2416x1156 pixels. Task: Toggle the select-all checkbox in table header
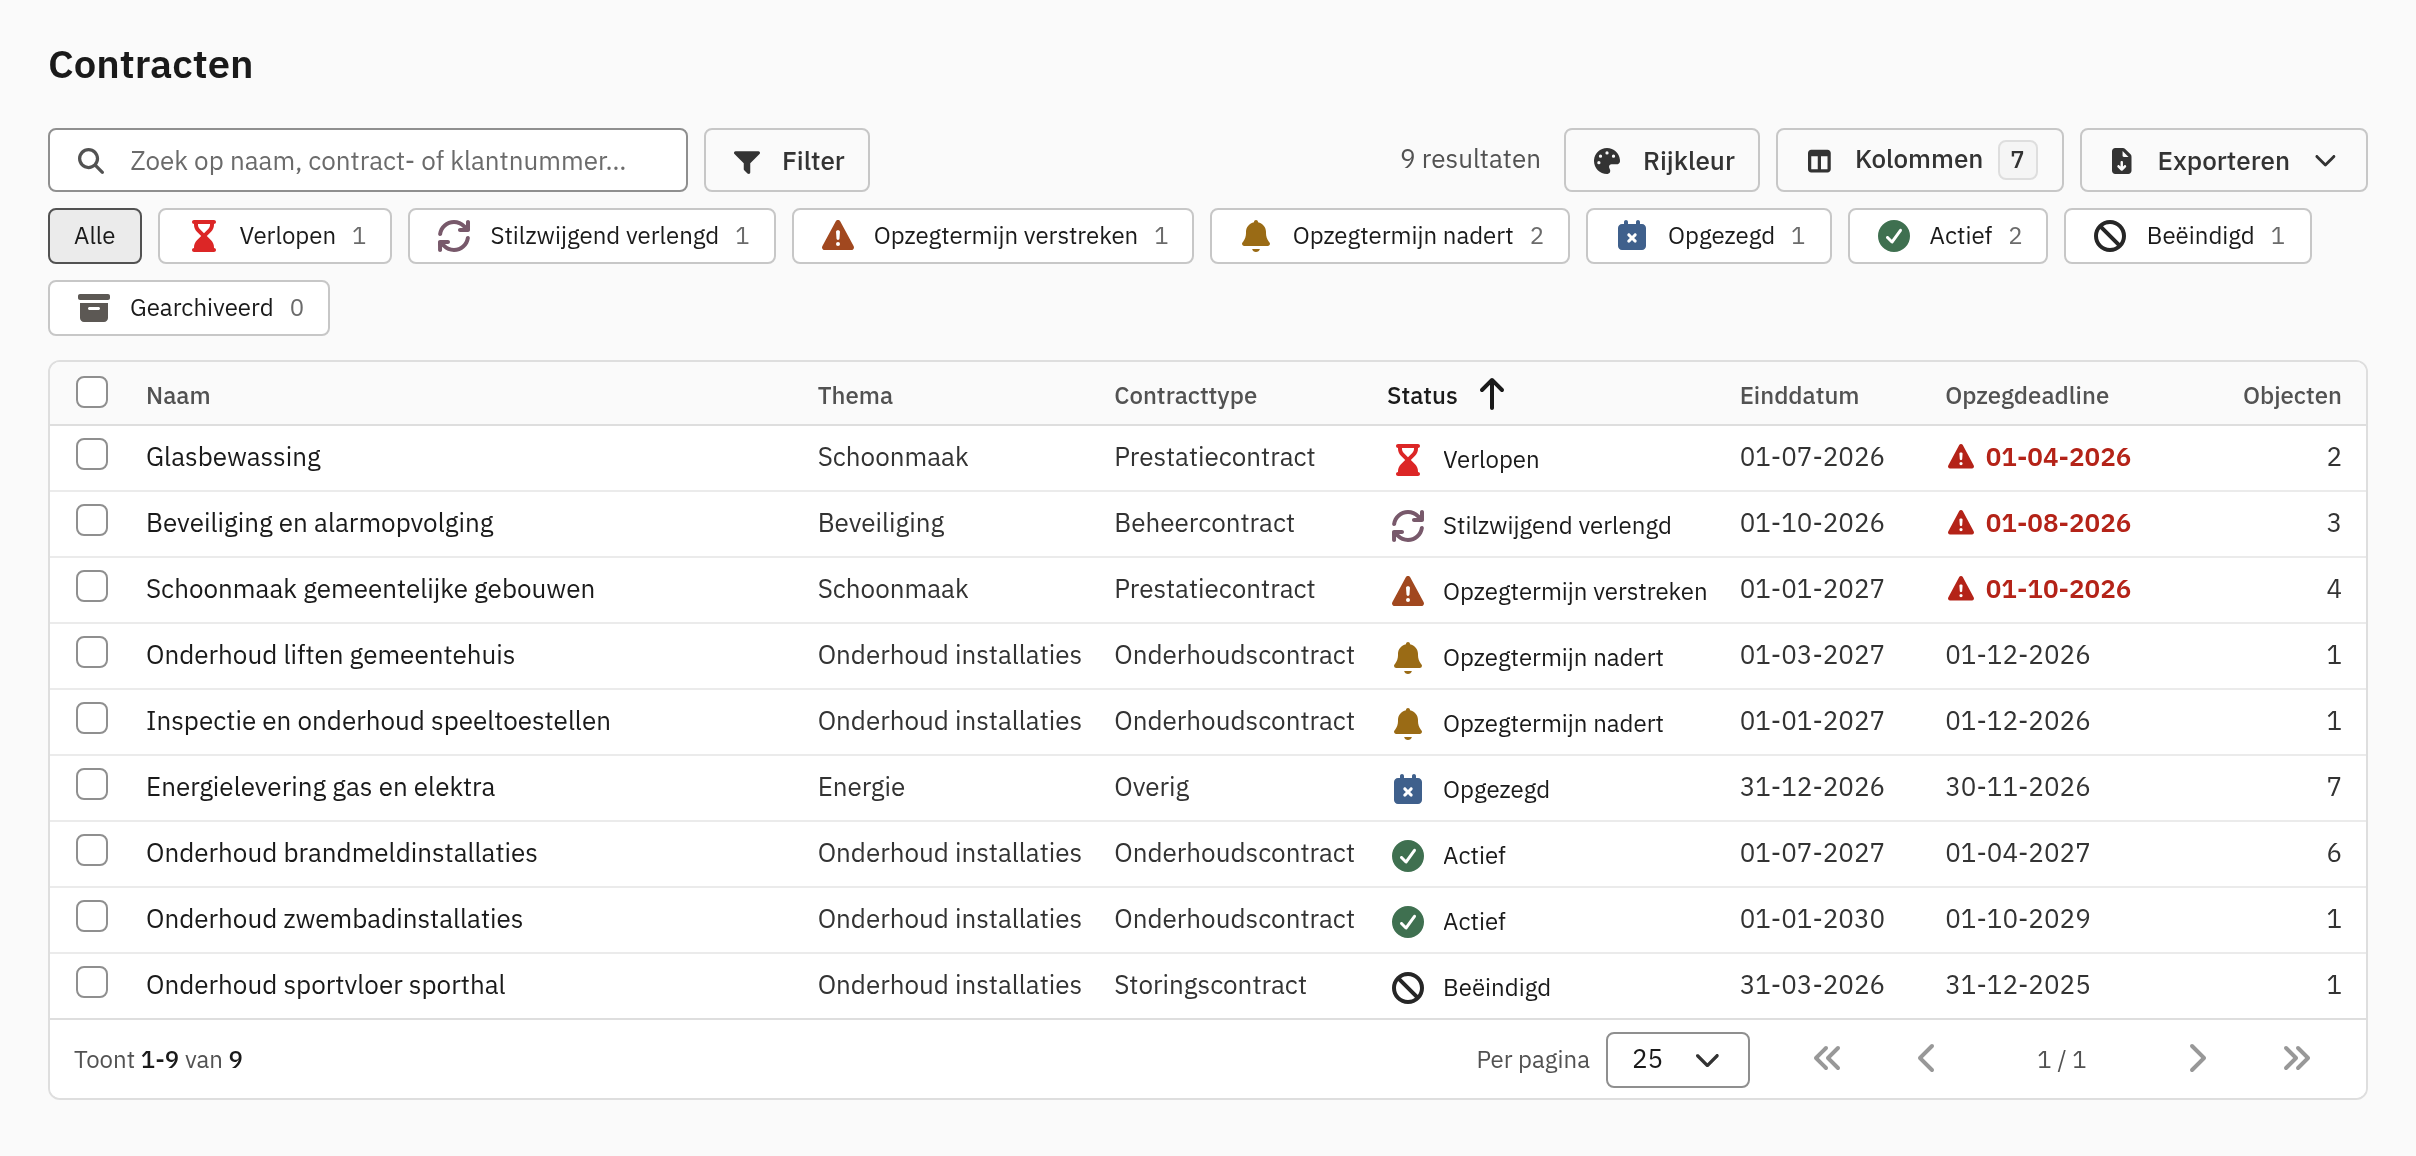click(x=92, y=392)
